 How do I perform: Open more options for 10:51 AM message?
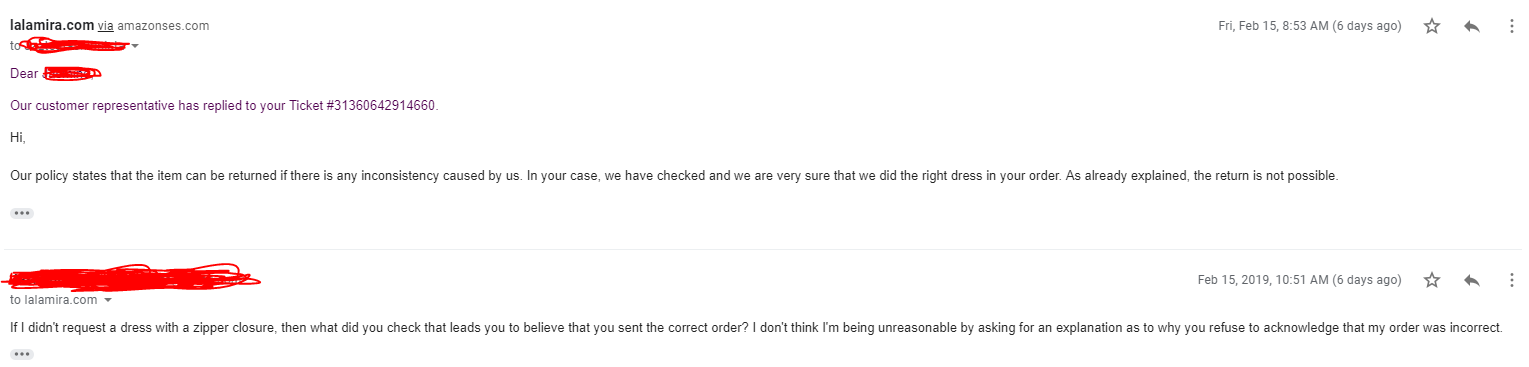pyautogui.click(x=1511, y=280)
